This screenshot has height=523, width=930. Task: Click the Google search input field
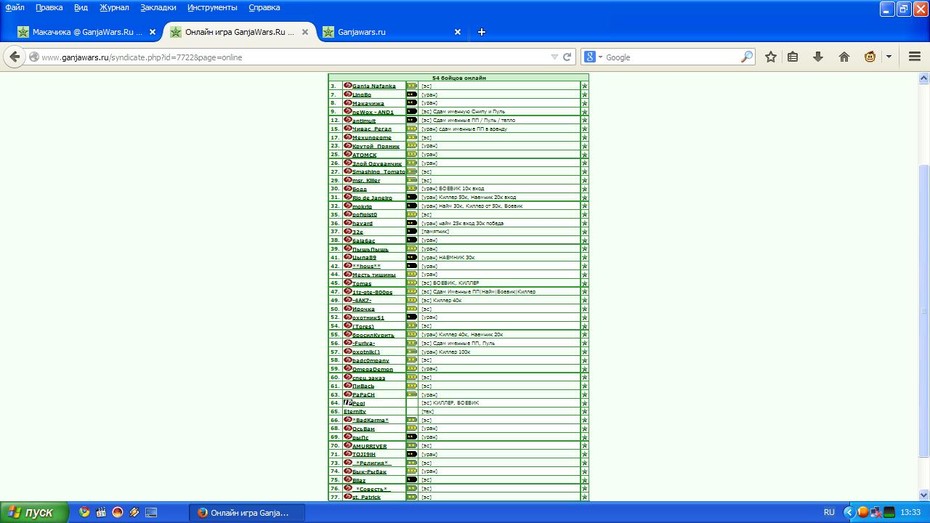coord(671,57)
